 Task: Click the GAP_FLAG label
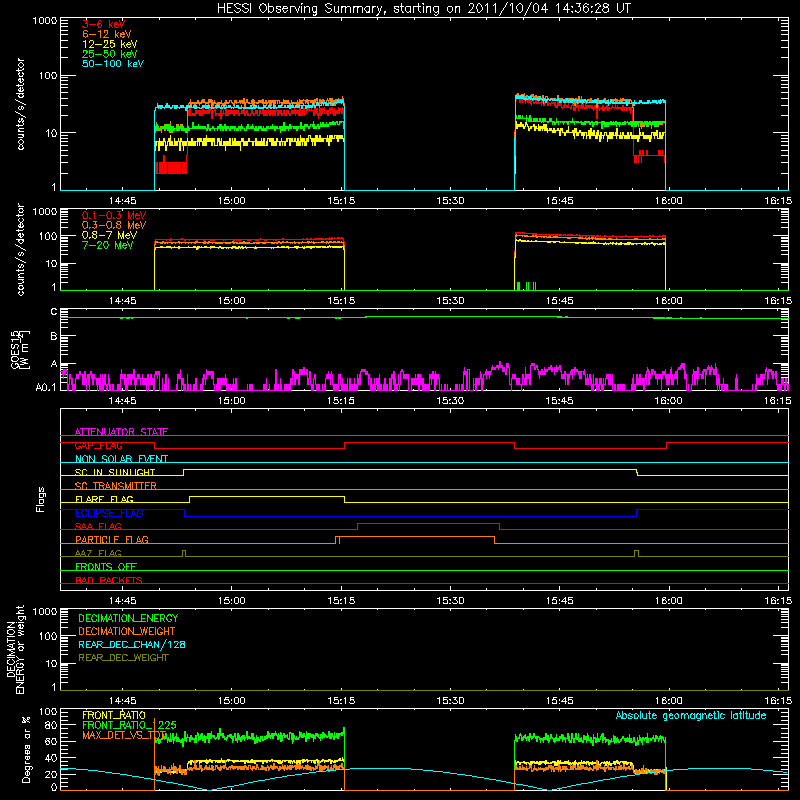98,445
